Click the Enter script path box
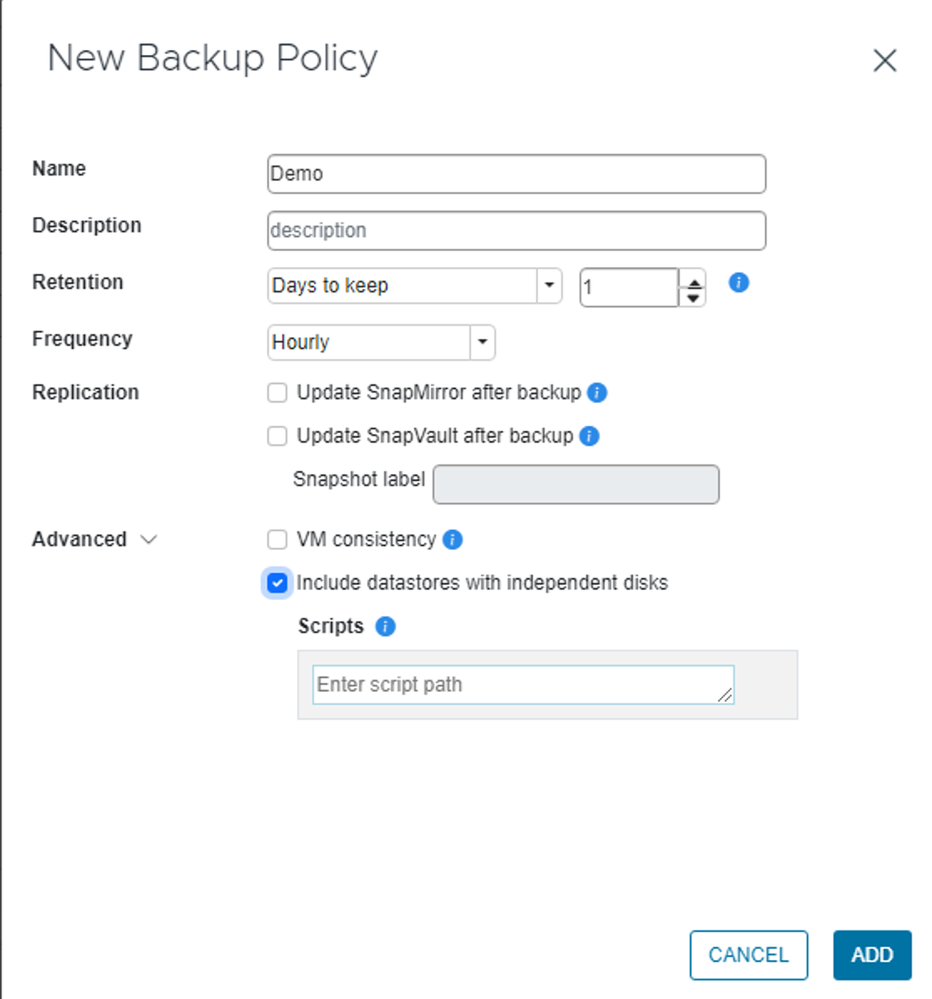 click(x=522, y=685)
